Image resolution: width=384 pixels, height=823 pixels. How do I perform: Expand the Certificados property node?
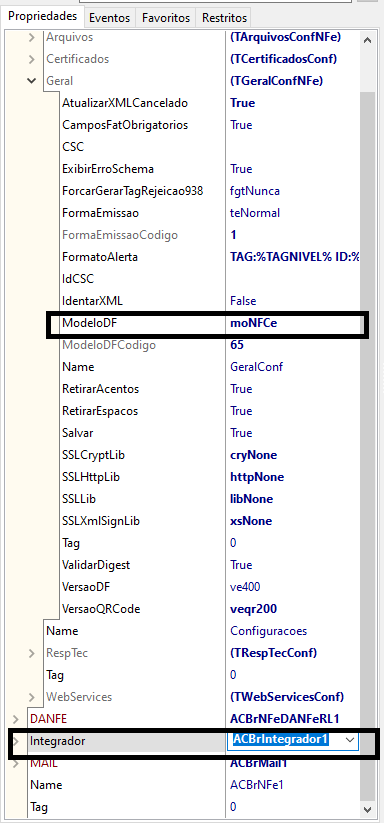coord(32,59)
